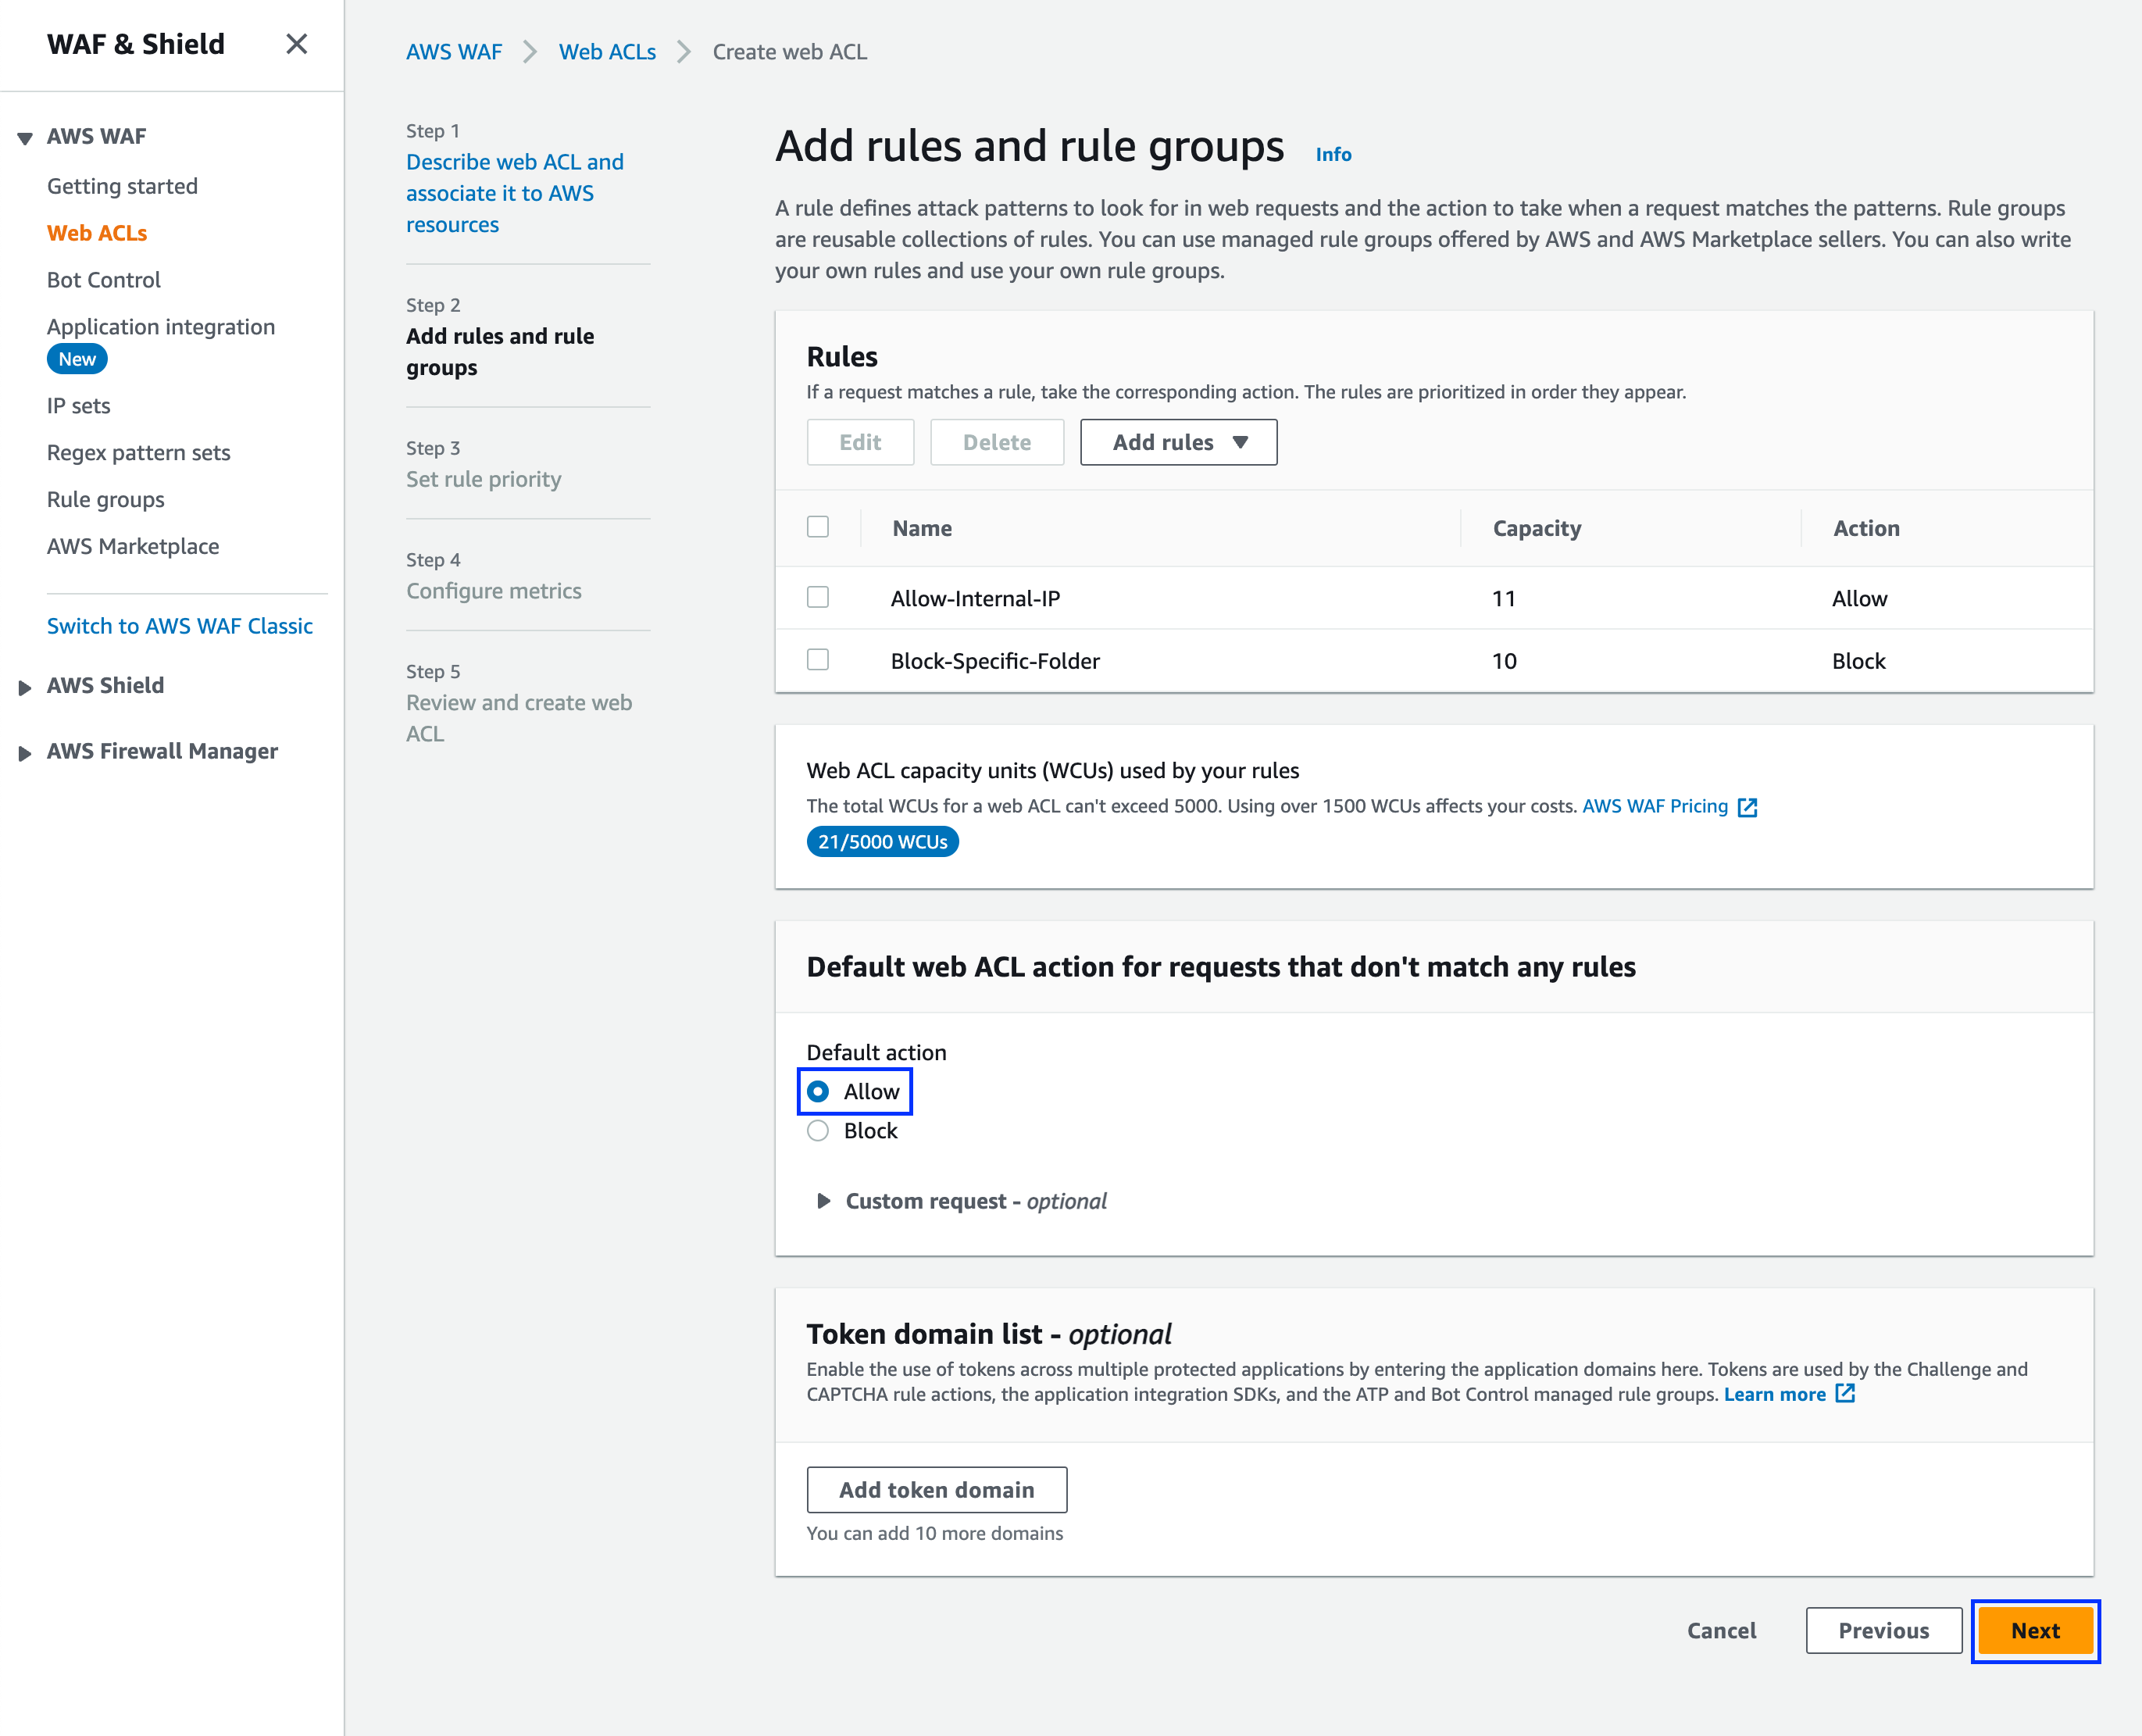The image size is (2142, 1736).
Task: Go back with Previous button
Action: (x=1884, y=1631)
